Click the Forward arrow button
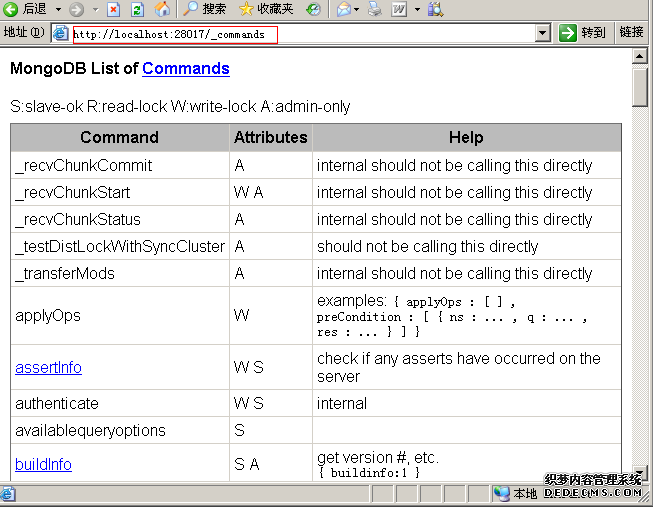This screenshot has height=507, width=653. 76,9
